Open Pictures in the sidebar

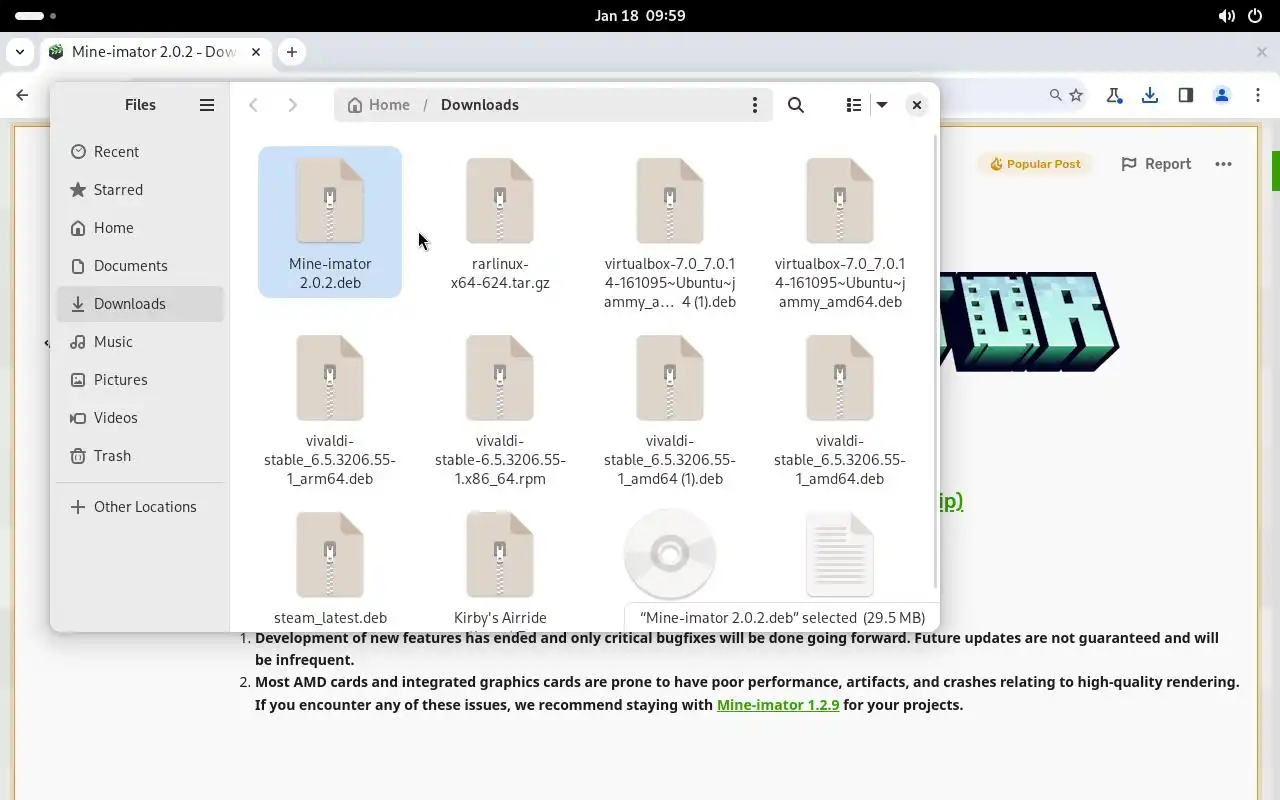(x=140, y=380)
